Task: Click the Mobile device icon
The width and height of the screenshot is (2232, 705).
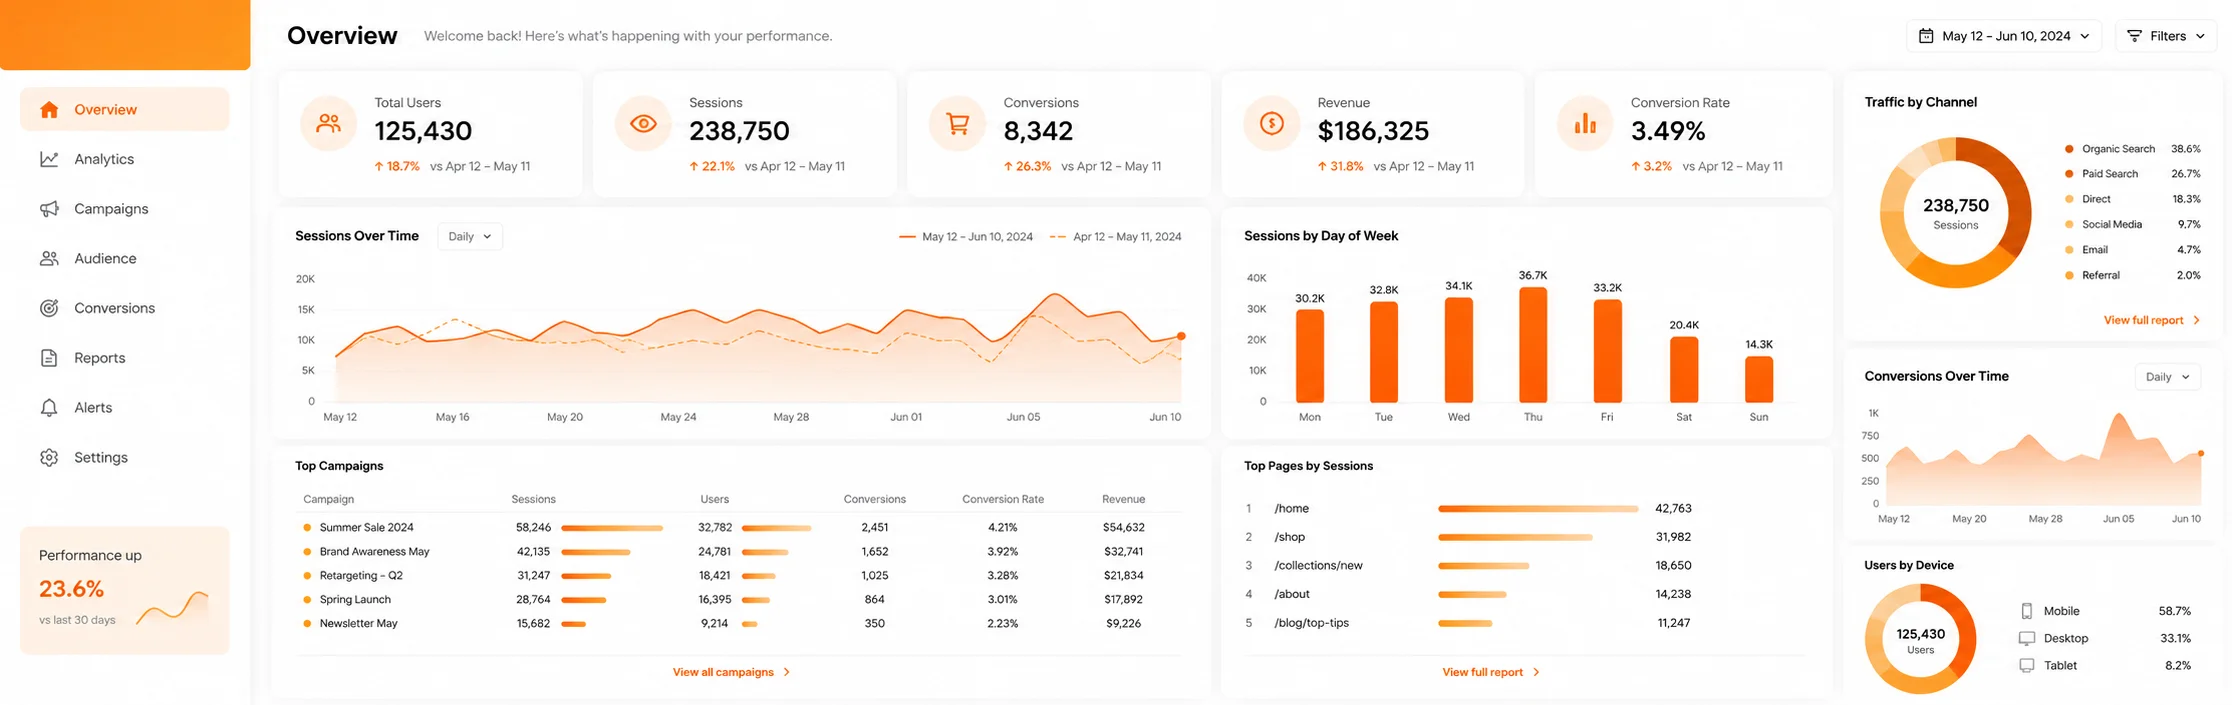Action: (x=2027, y=611)
